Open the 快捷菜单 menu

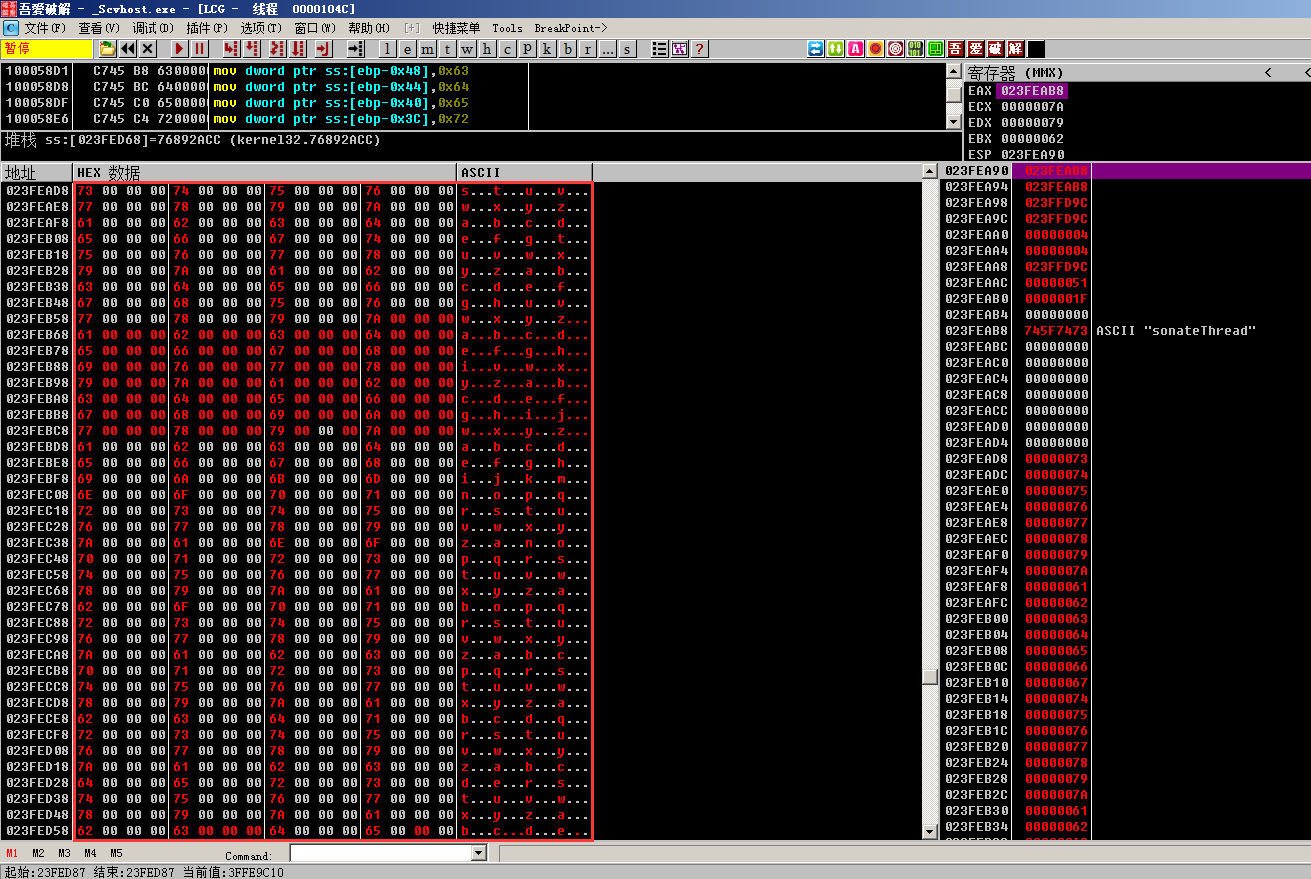click(x=456, y=28)
